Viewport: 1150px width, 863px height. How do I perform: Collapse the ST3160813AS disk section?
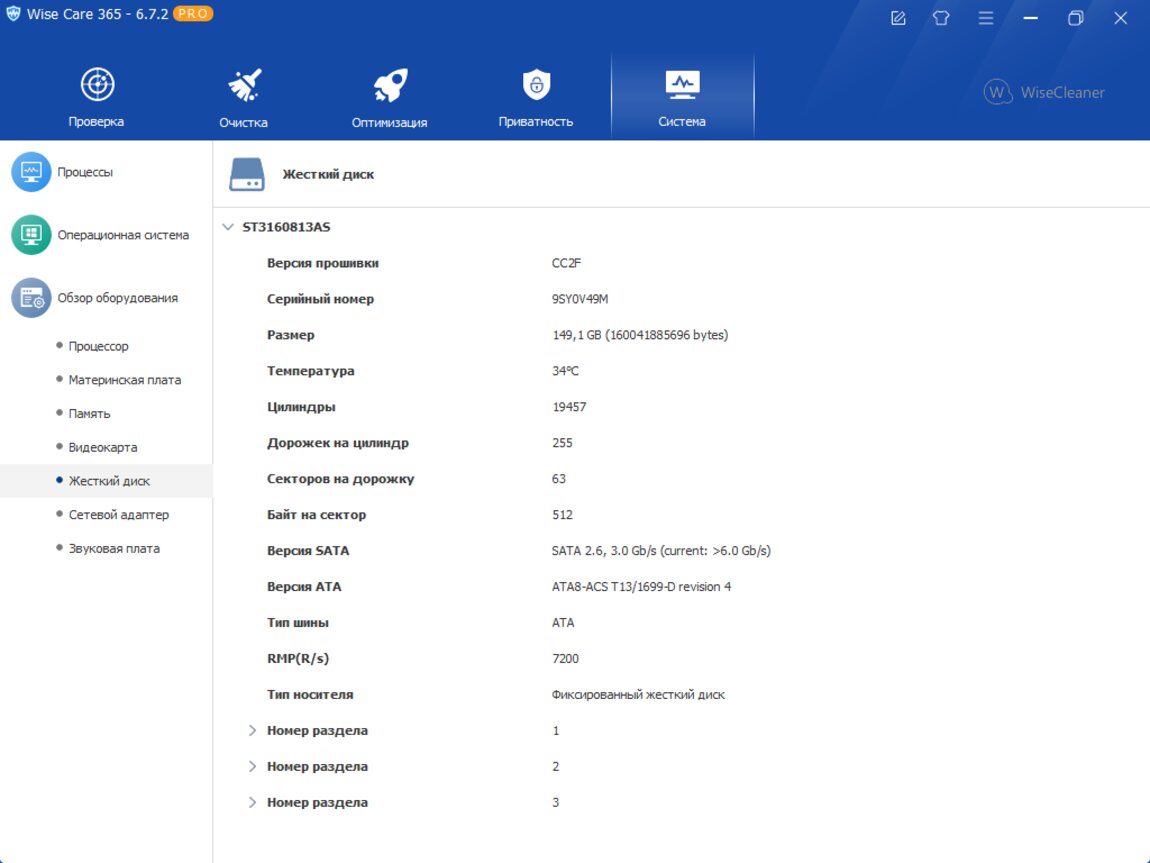227,227
